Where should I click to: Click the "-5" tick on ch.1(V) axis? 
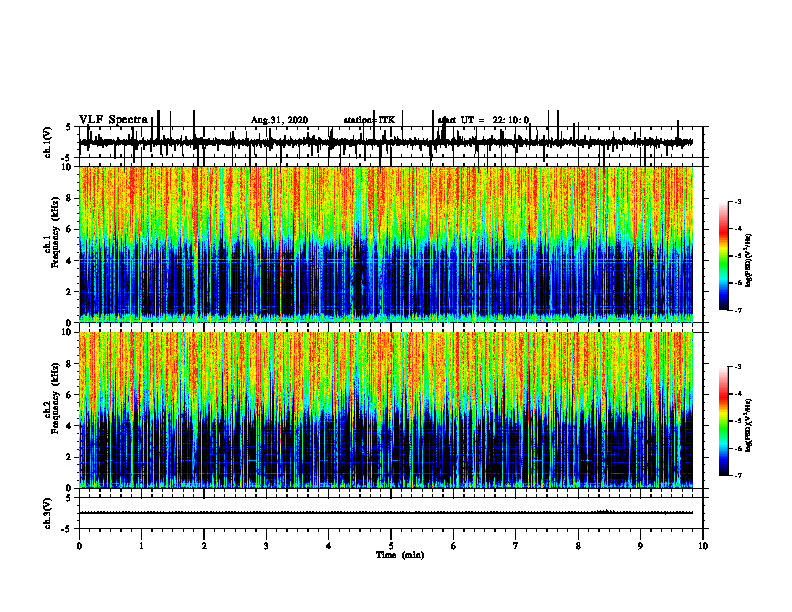coord(67,158)
